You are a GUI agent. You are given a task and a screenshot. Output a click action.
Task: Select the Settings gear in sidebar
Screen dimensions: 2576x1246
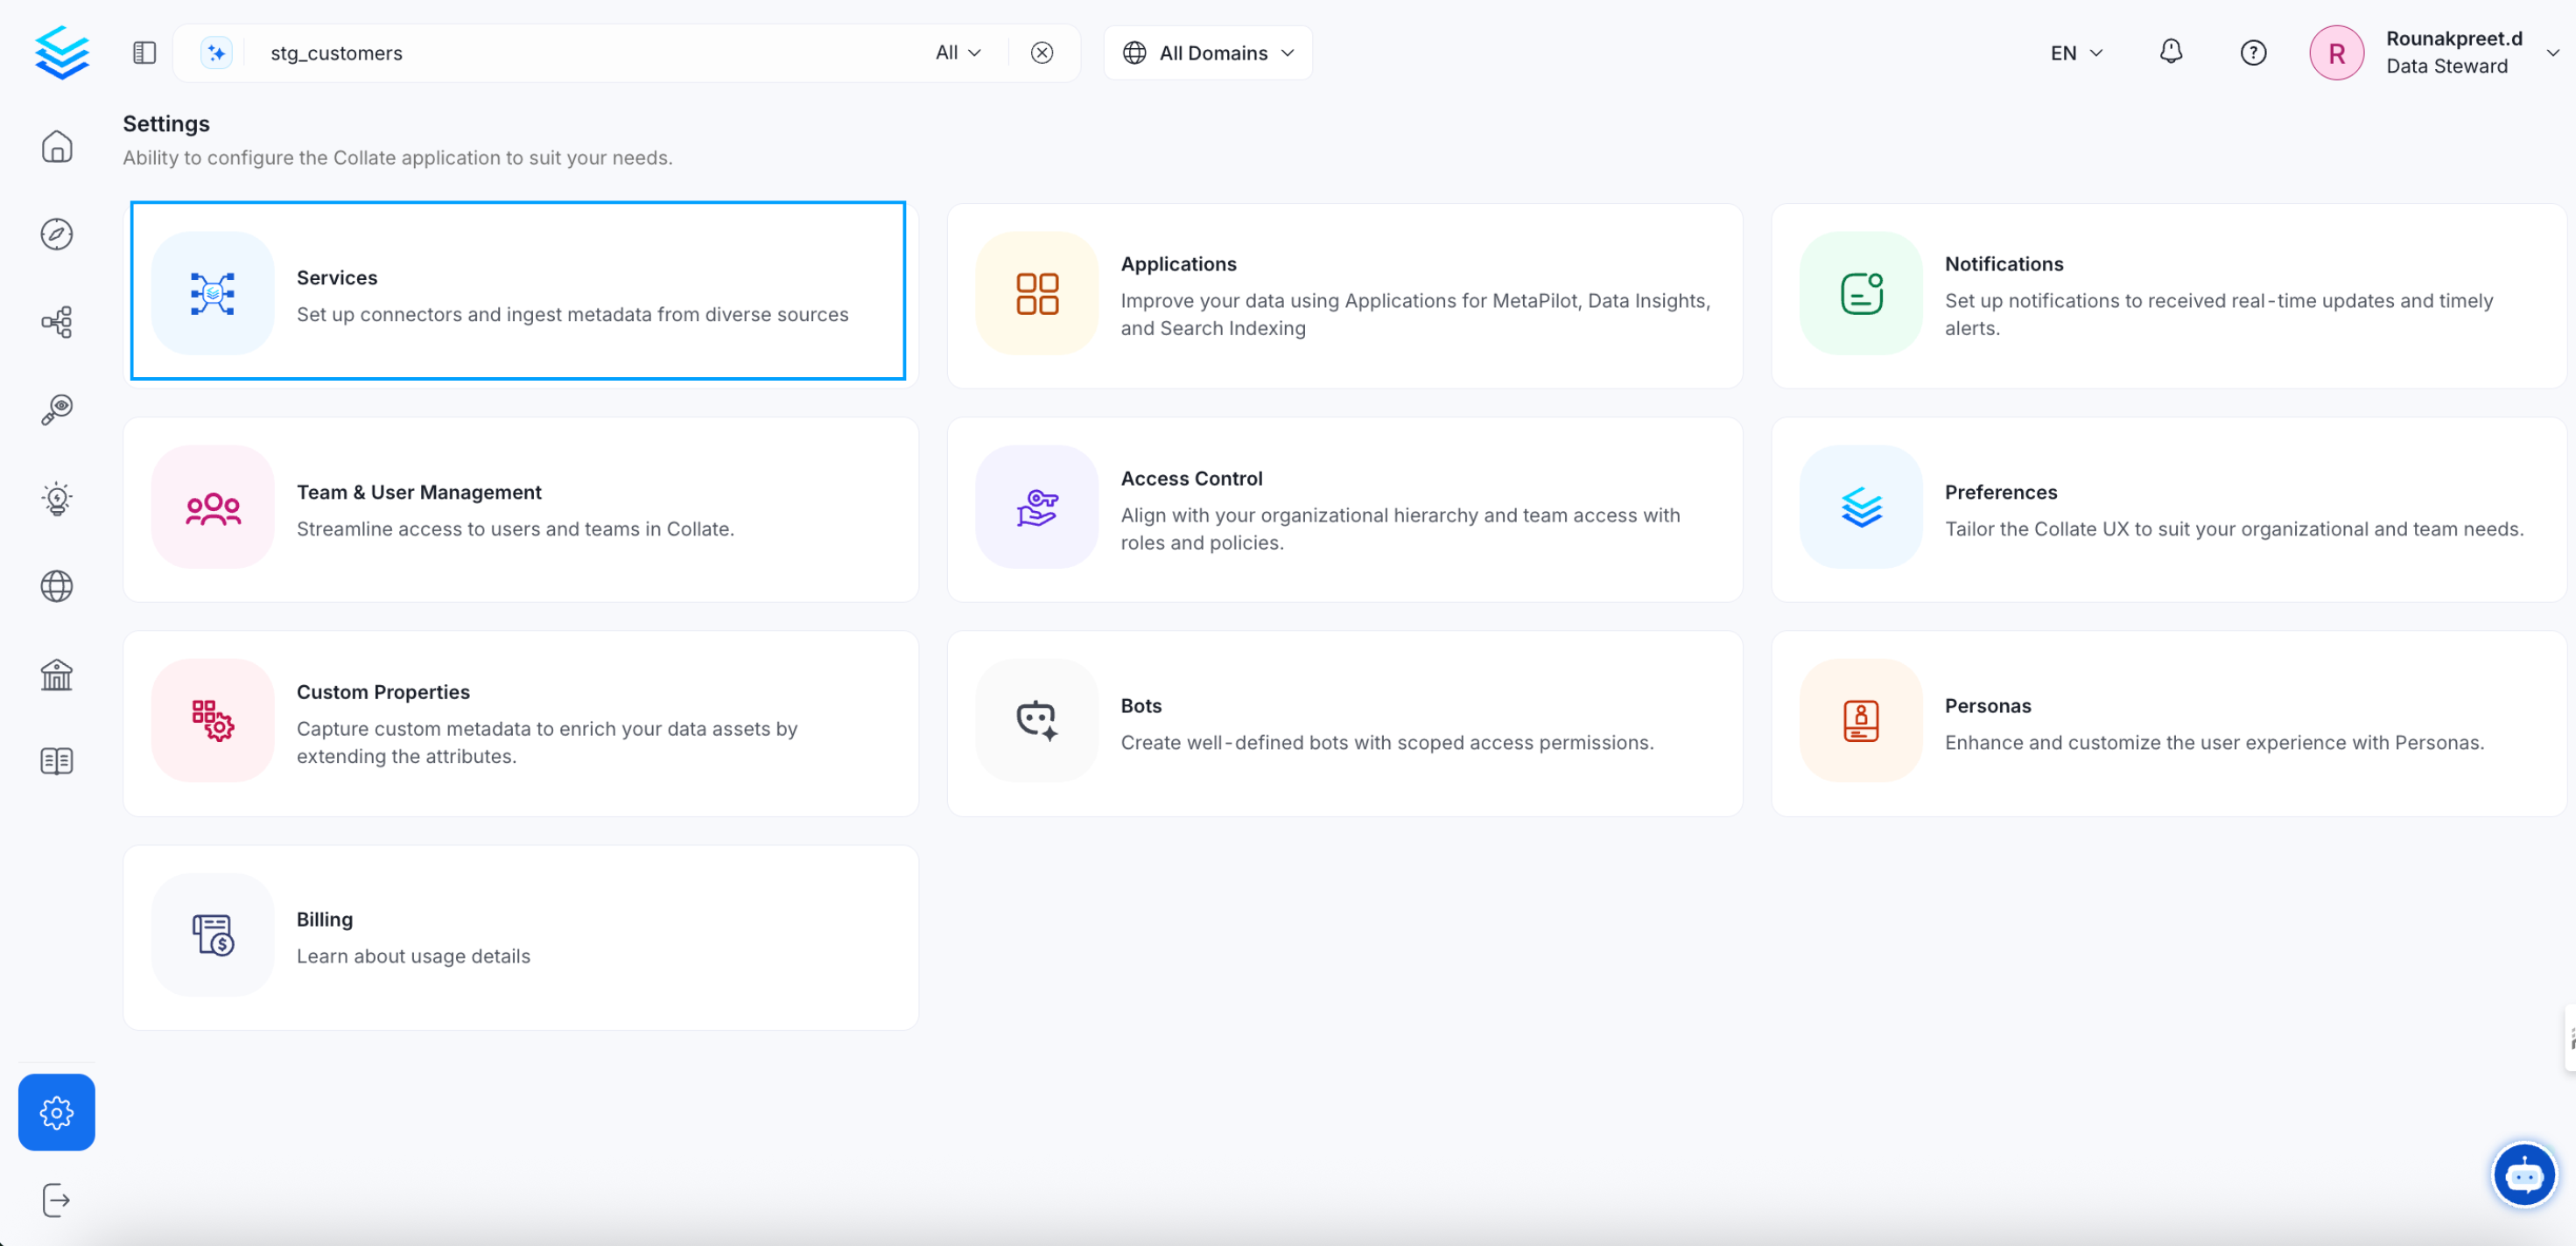click(x=57, y=1112)
